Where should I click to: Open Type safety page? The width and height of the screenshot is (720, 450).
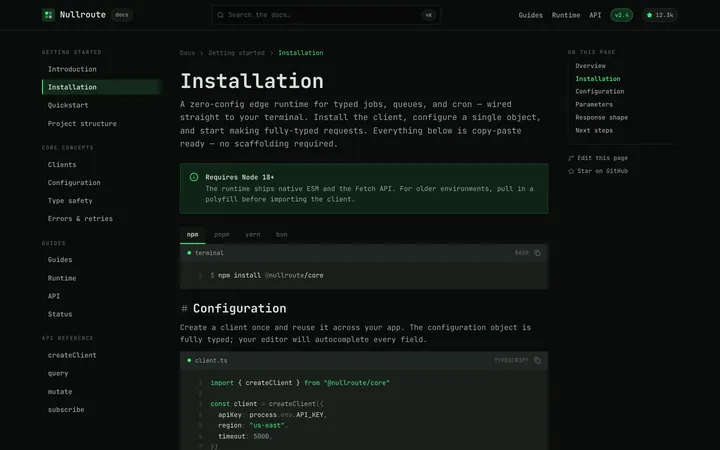70,201
